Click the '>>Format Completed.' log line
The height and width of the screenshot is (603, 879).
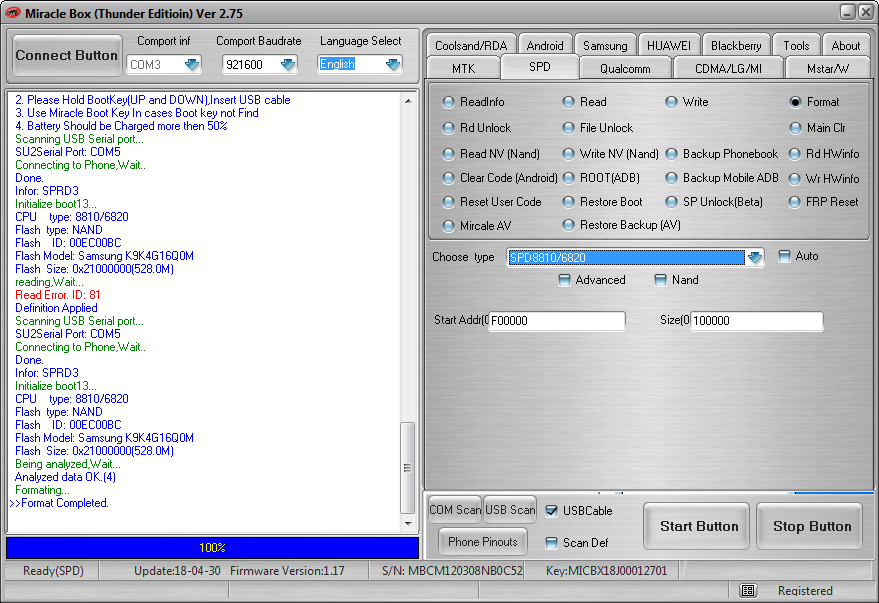pyautogui.click(x=59, y=503)
